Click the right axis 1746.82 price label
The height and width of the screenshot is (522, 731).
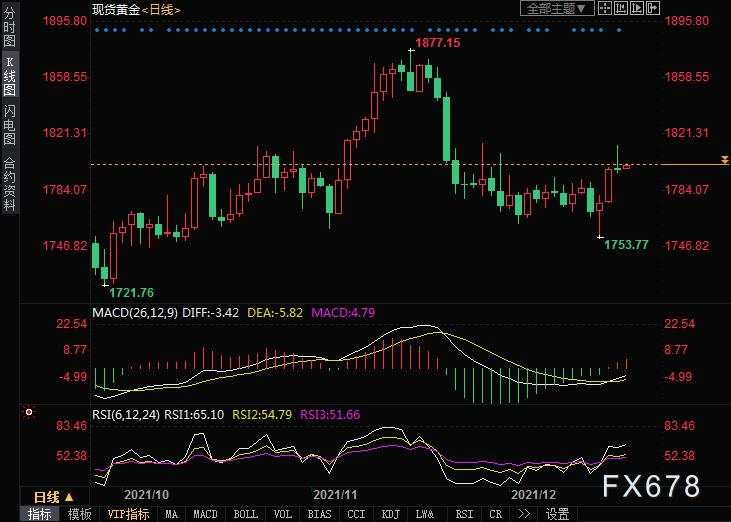point(687,246)
